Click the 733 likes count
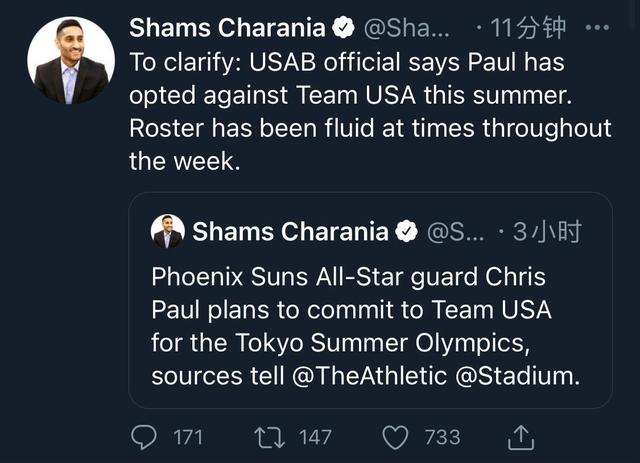 (442, 437)
